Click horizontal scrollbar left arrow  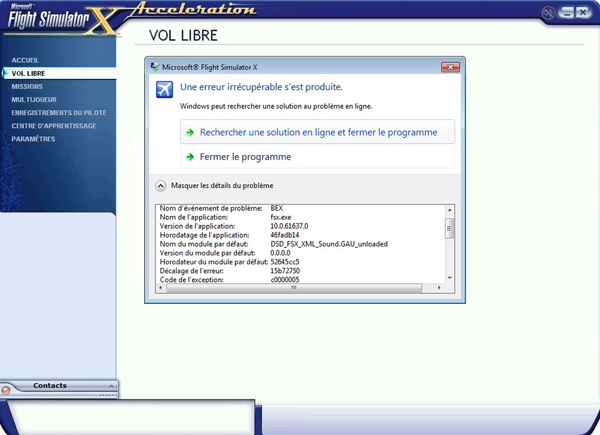point(160,288)
